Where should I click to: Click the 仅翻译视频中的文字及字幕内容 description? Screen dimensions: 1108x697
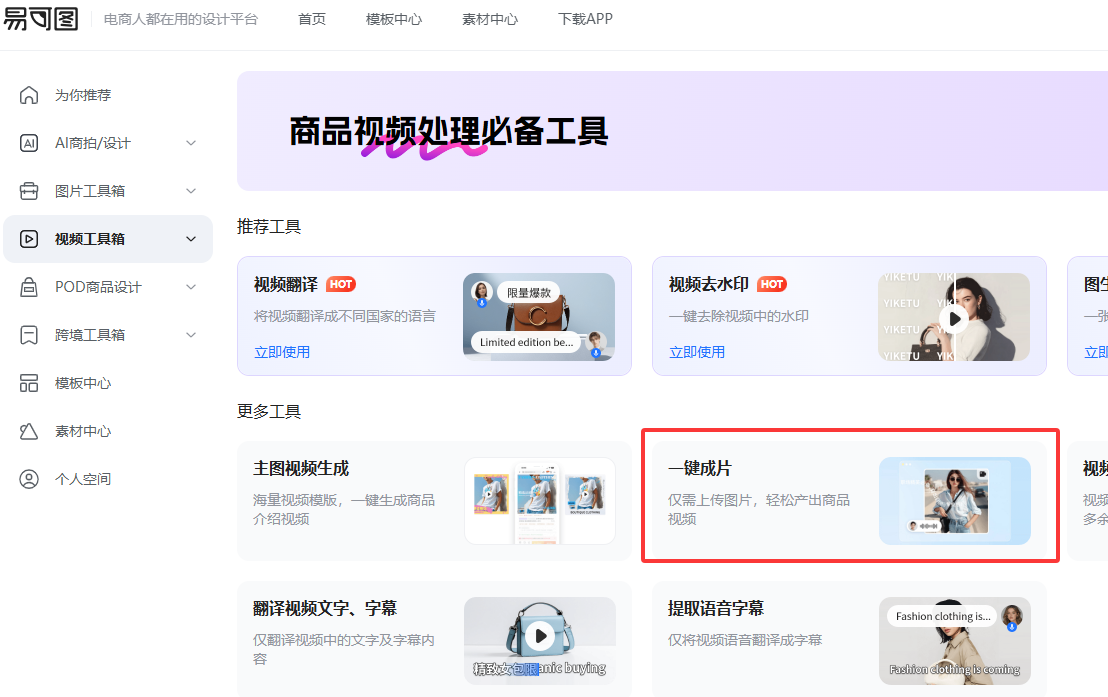[x=344, y=649]
